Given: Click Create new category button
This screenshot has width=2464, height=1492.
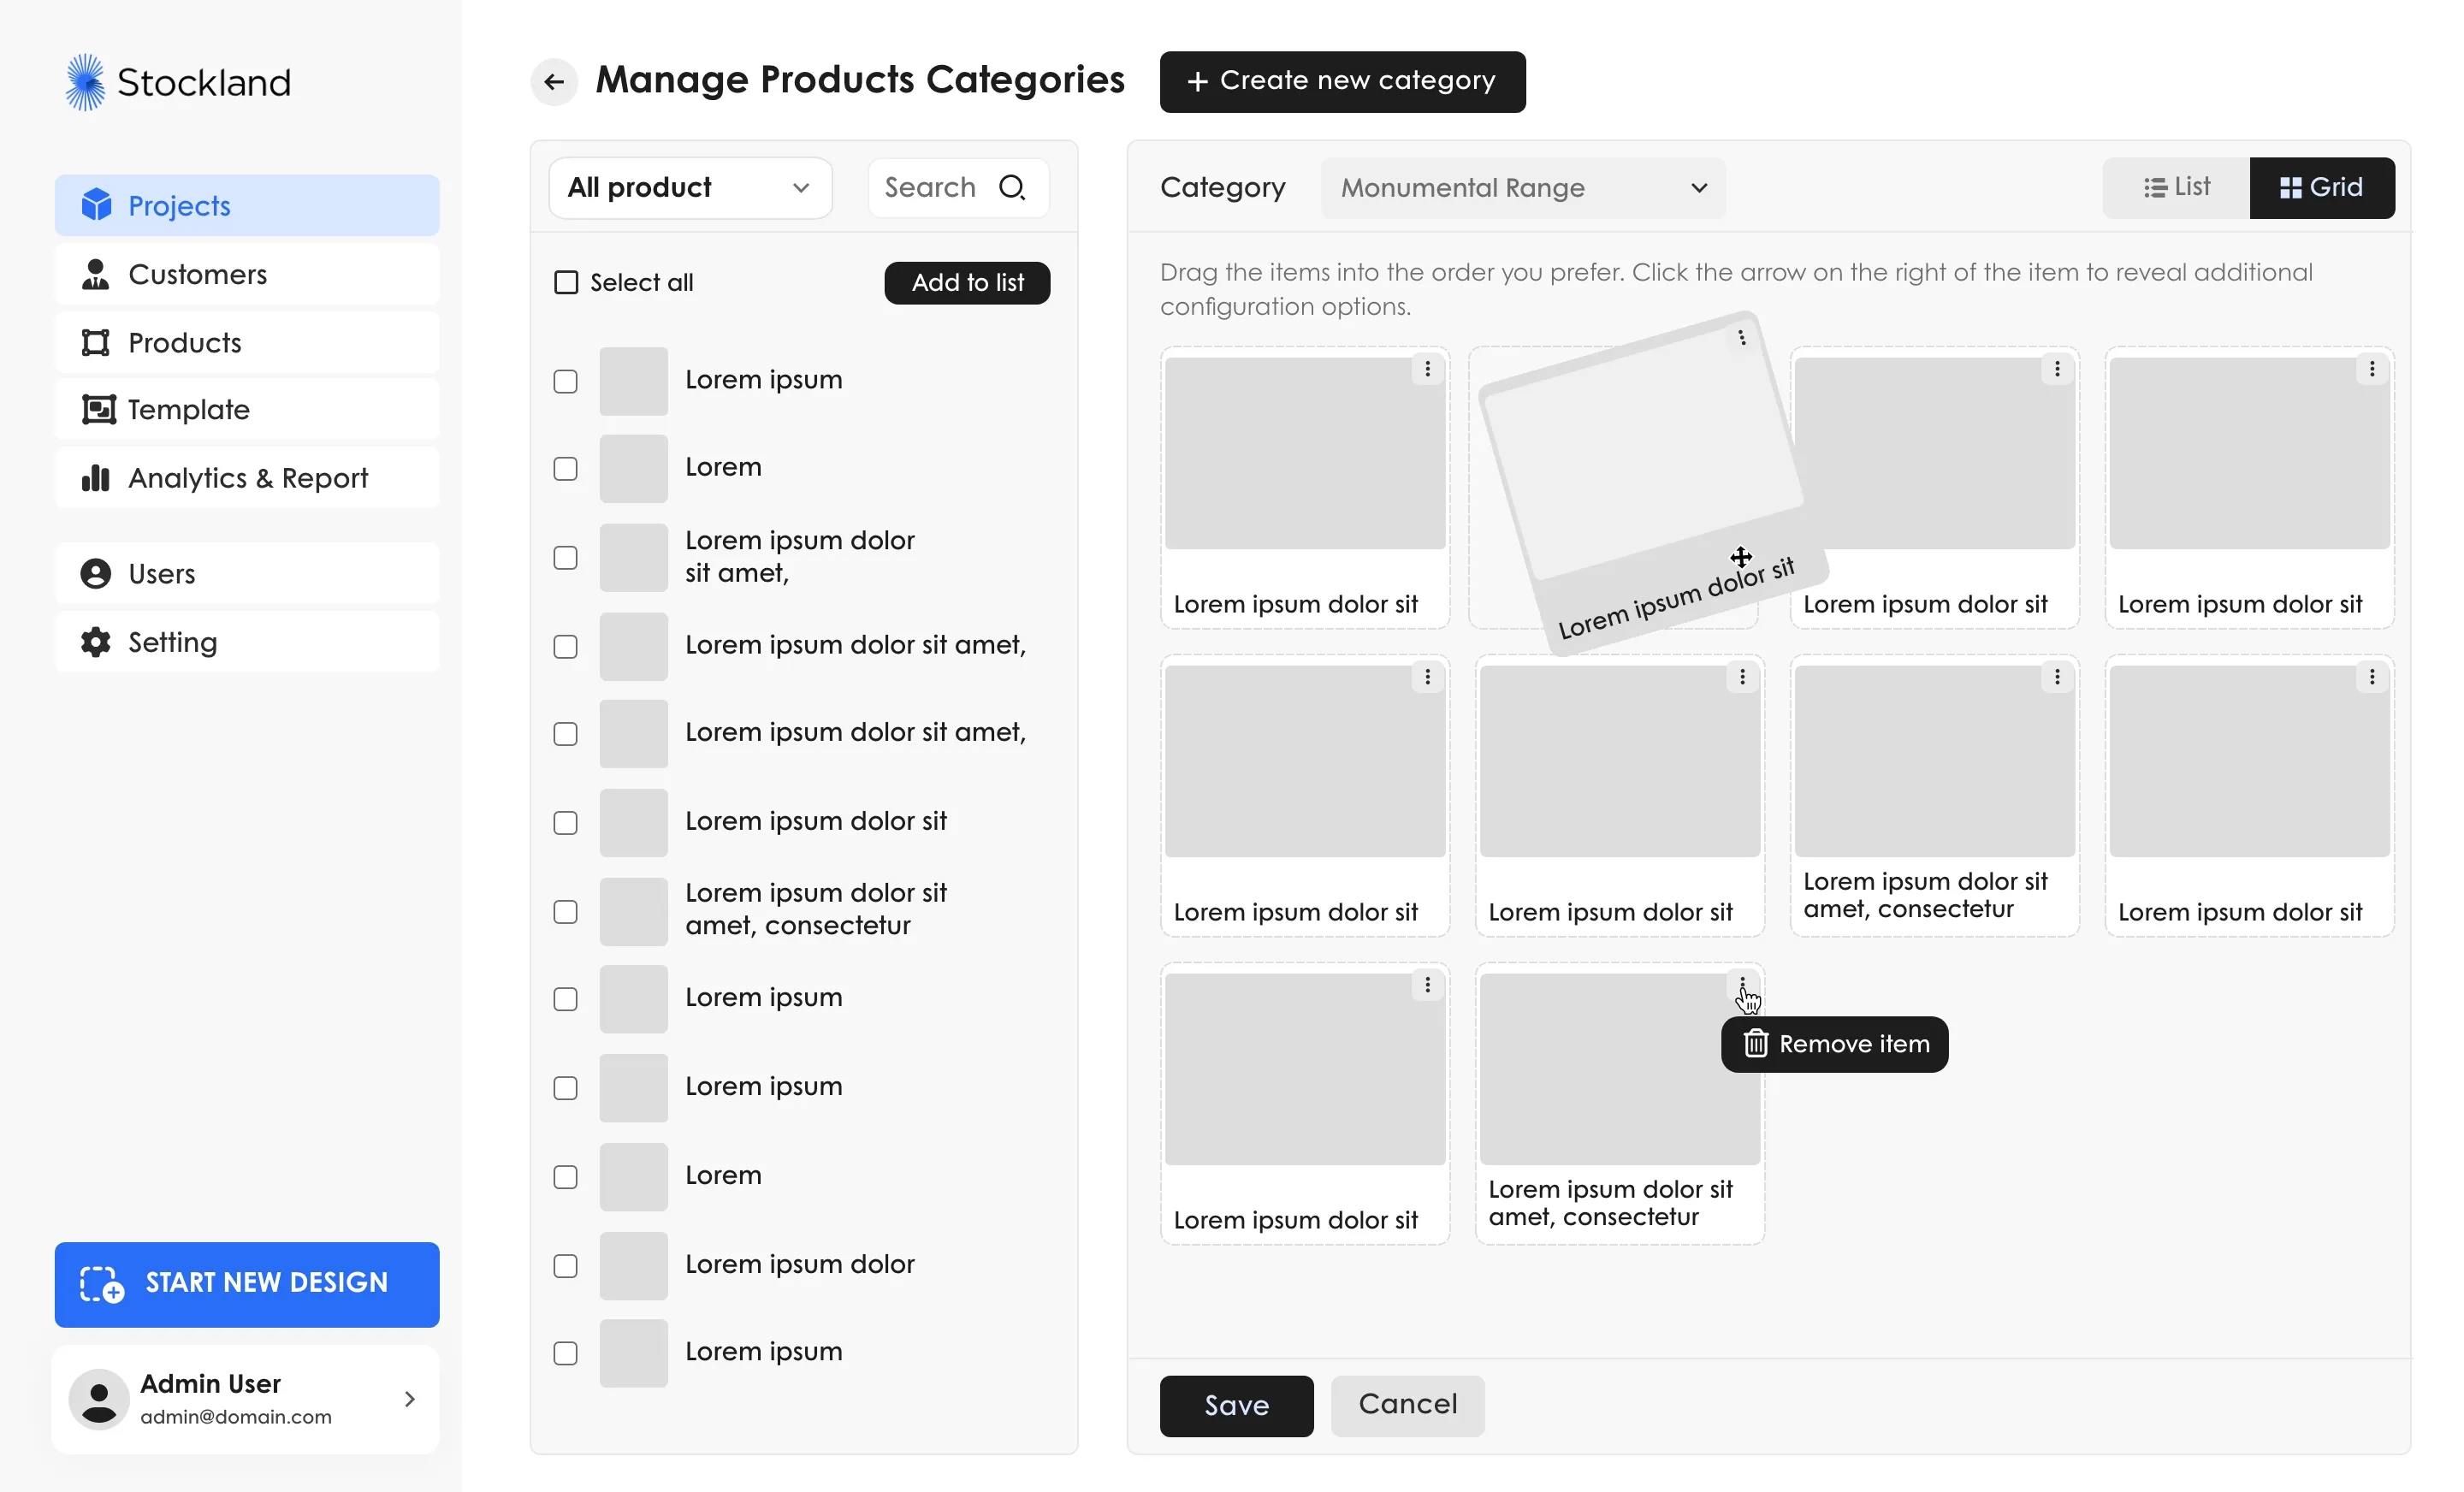Looking at the screenshot, I should tap(1342, 81).
